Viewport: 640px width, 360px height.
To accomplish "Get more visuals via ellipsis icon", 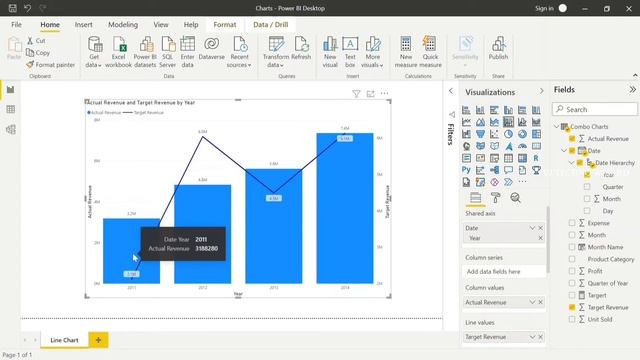I will click(522, 182).
